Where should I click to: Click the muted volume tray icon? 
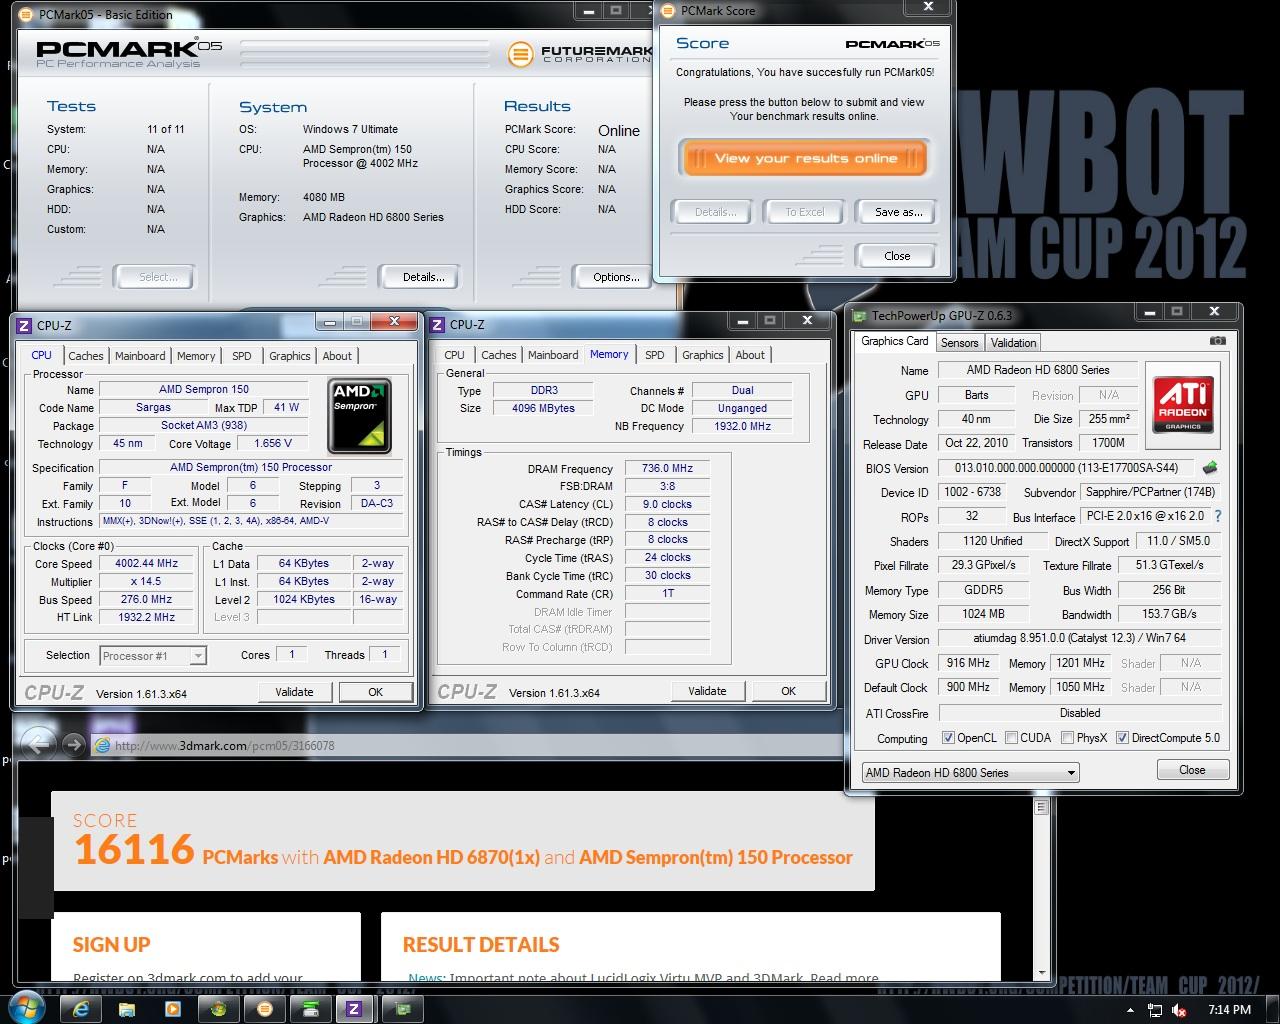[1179, 1010]
